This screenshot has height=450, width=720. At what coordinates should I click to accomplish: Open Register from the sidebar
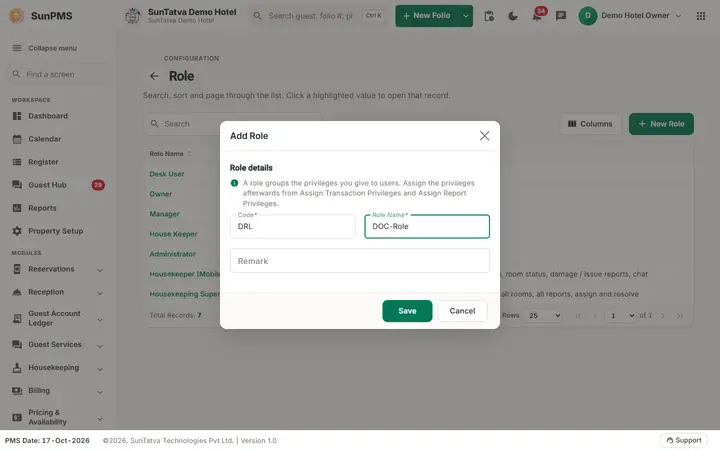click(43, 162)
